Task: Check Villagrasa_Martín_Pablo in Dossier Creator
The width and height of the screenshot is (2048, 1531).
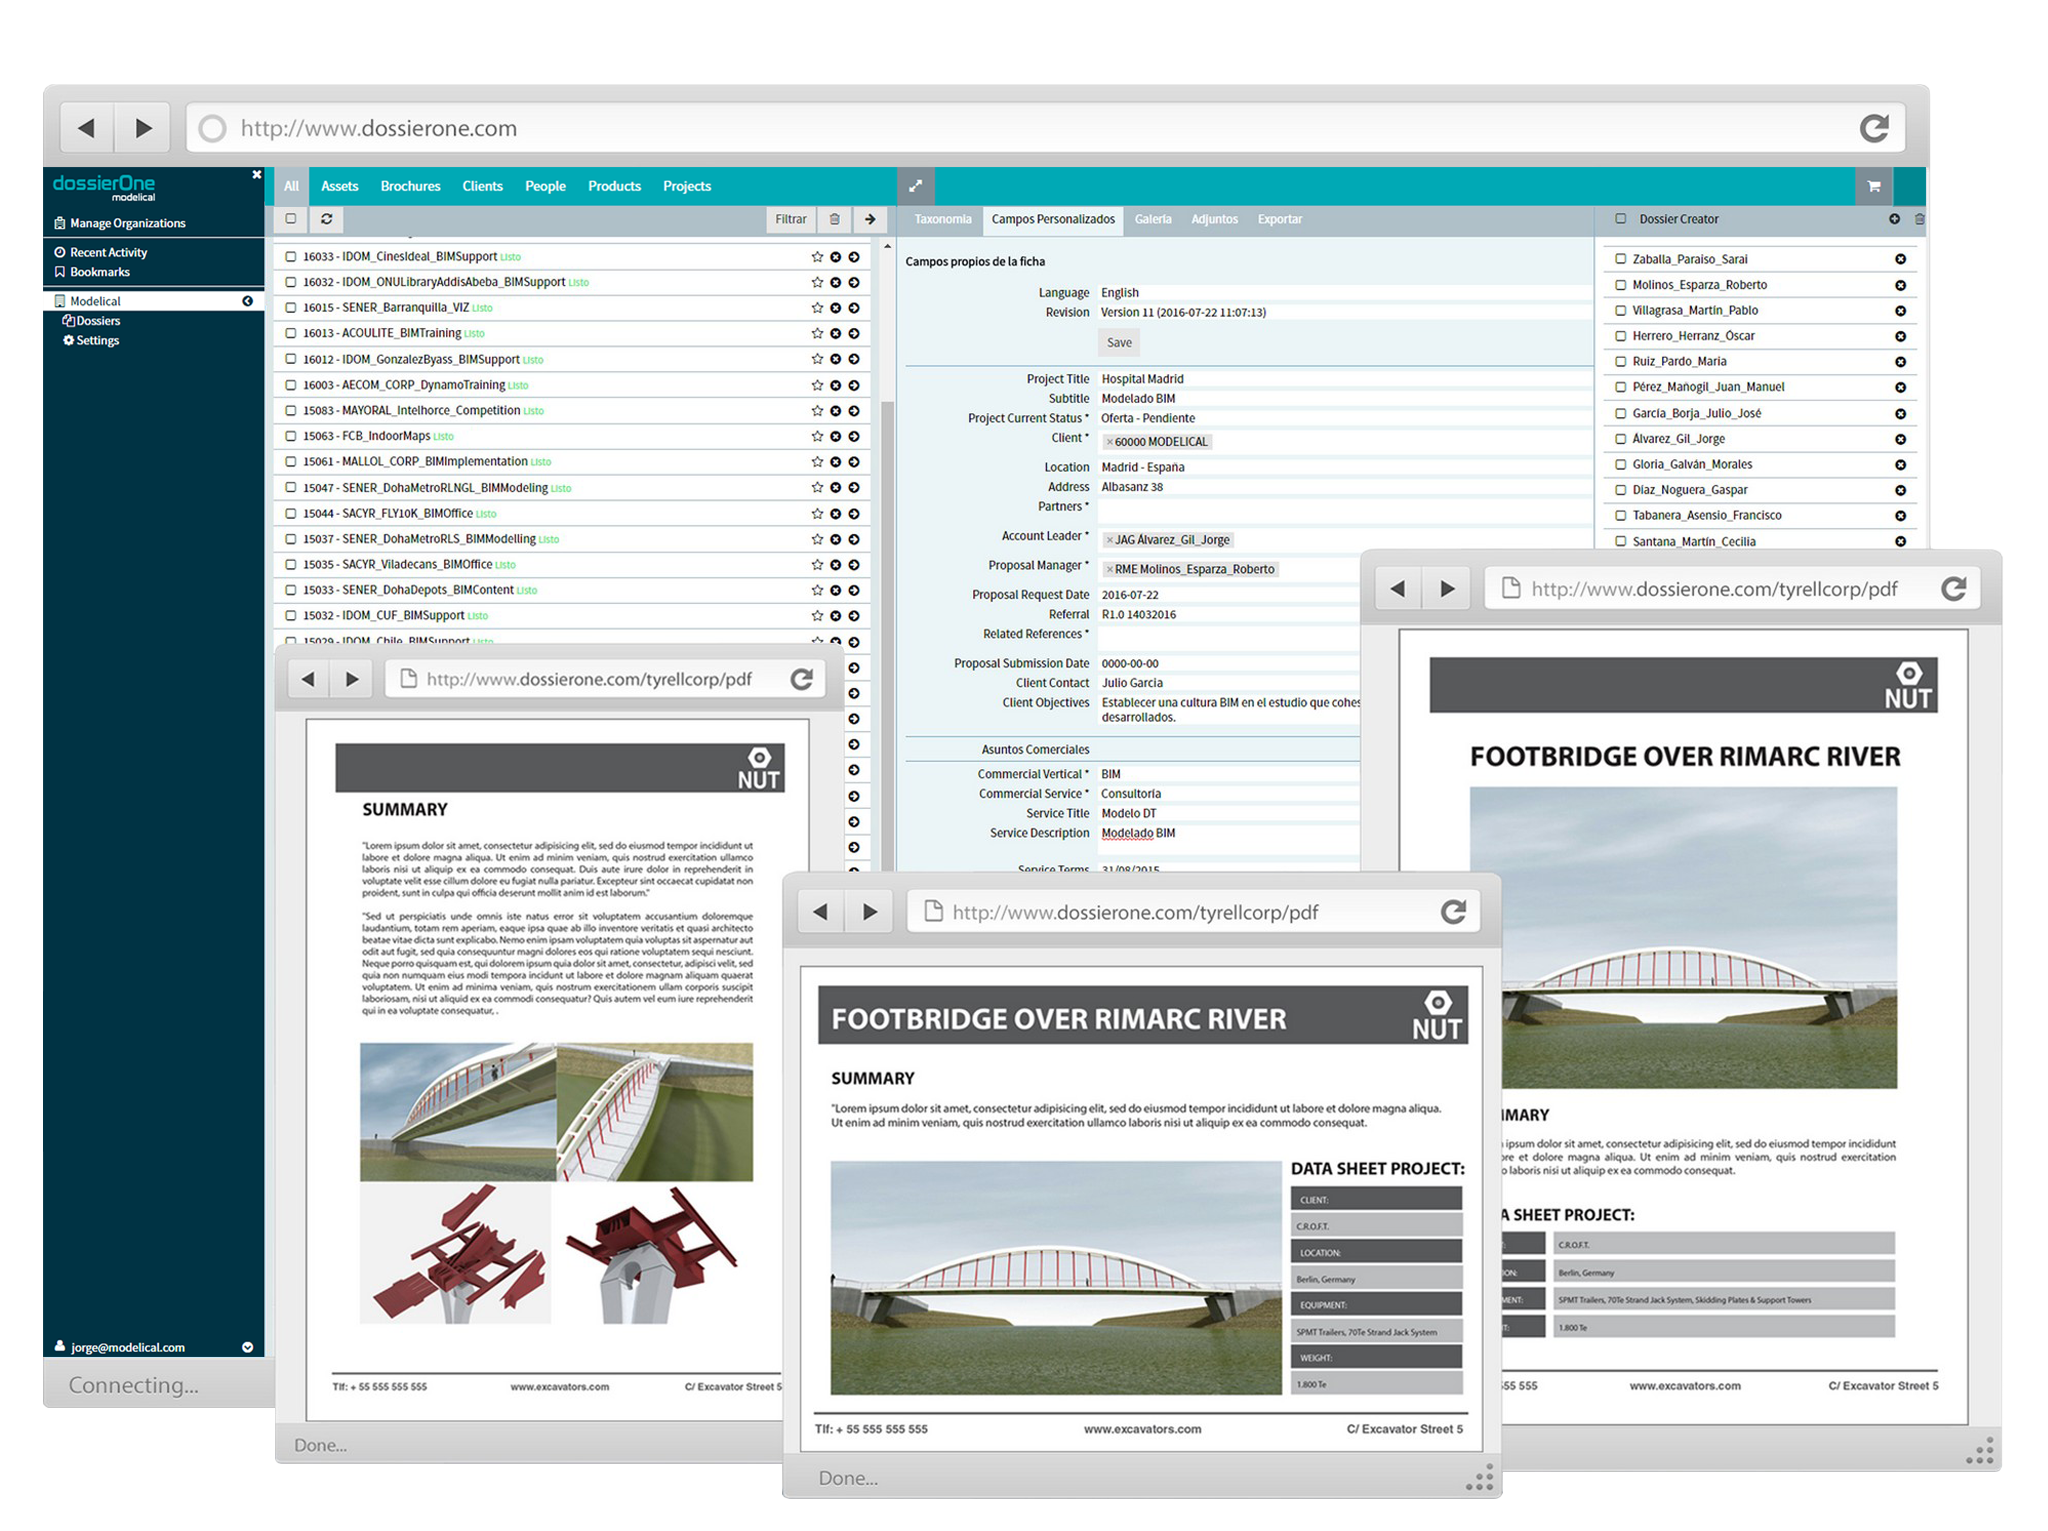Action: pyautogui.click(x=1620, y=311)
